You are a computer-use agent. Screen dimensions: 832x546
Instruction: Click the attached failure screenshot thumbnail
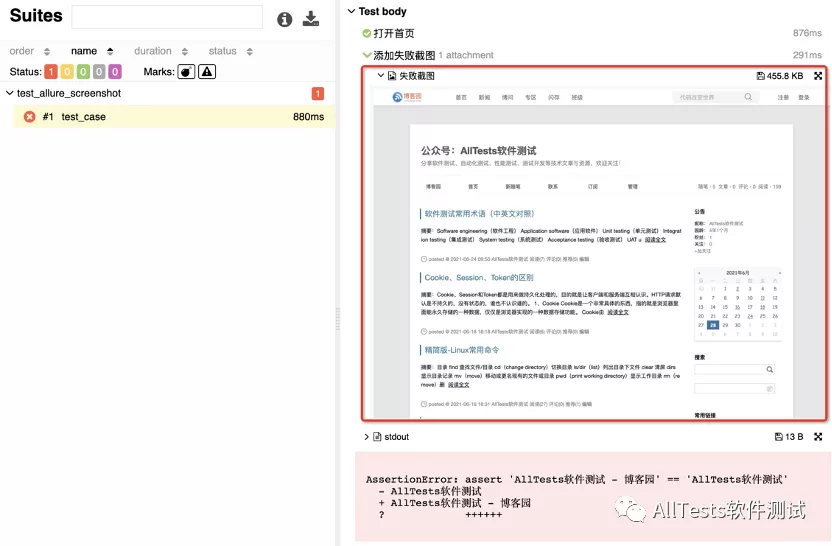[x=599, y=253]
